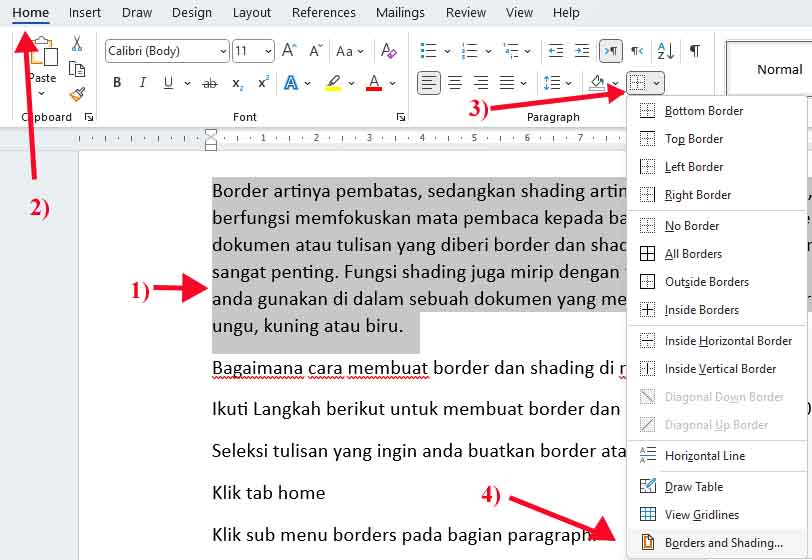Toggle left-to-right text direction button
Viewport: 812px width, 560px height.
coord(611,51)
